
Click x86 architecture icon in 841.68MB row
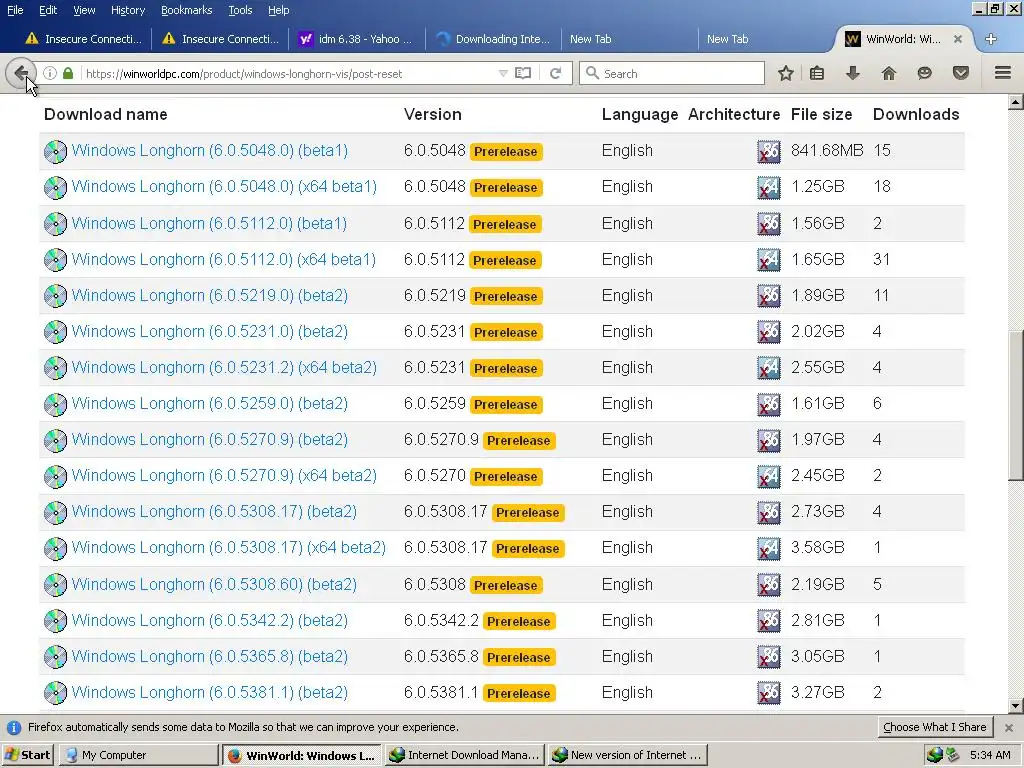(x=769, y=152)
